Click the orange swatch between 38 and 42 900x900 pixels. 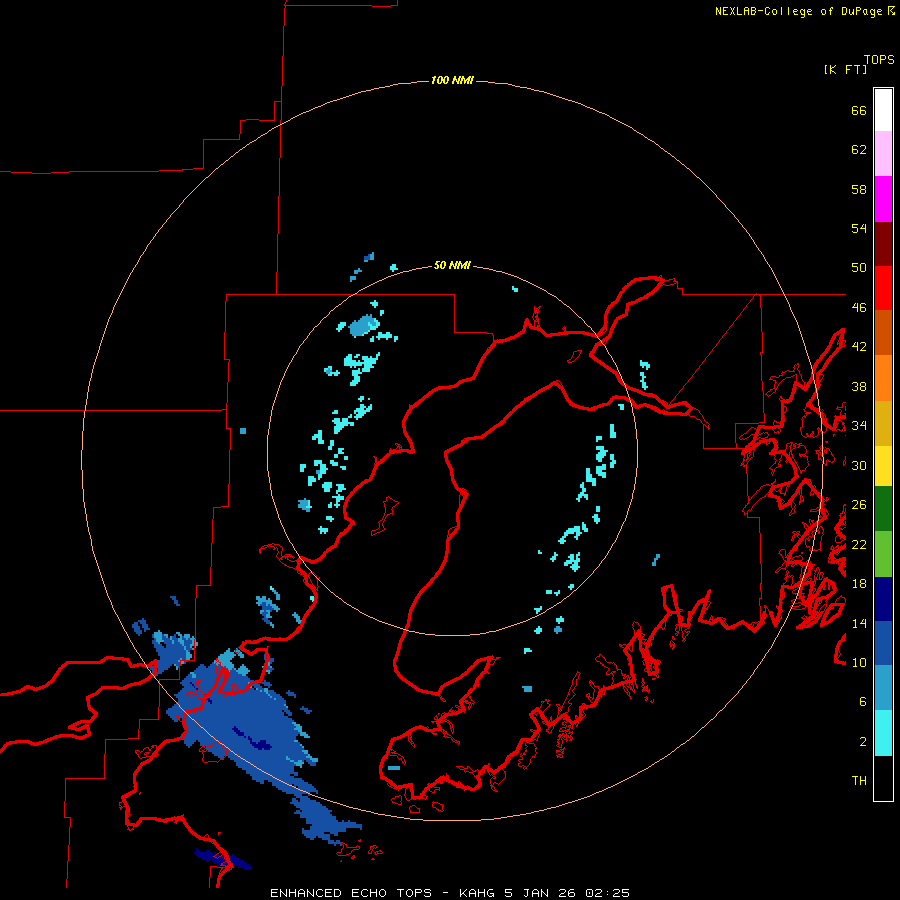[x=883, y=378]
